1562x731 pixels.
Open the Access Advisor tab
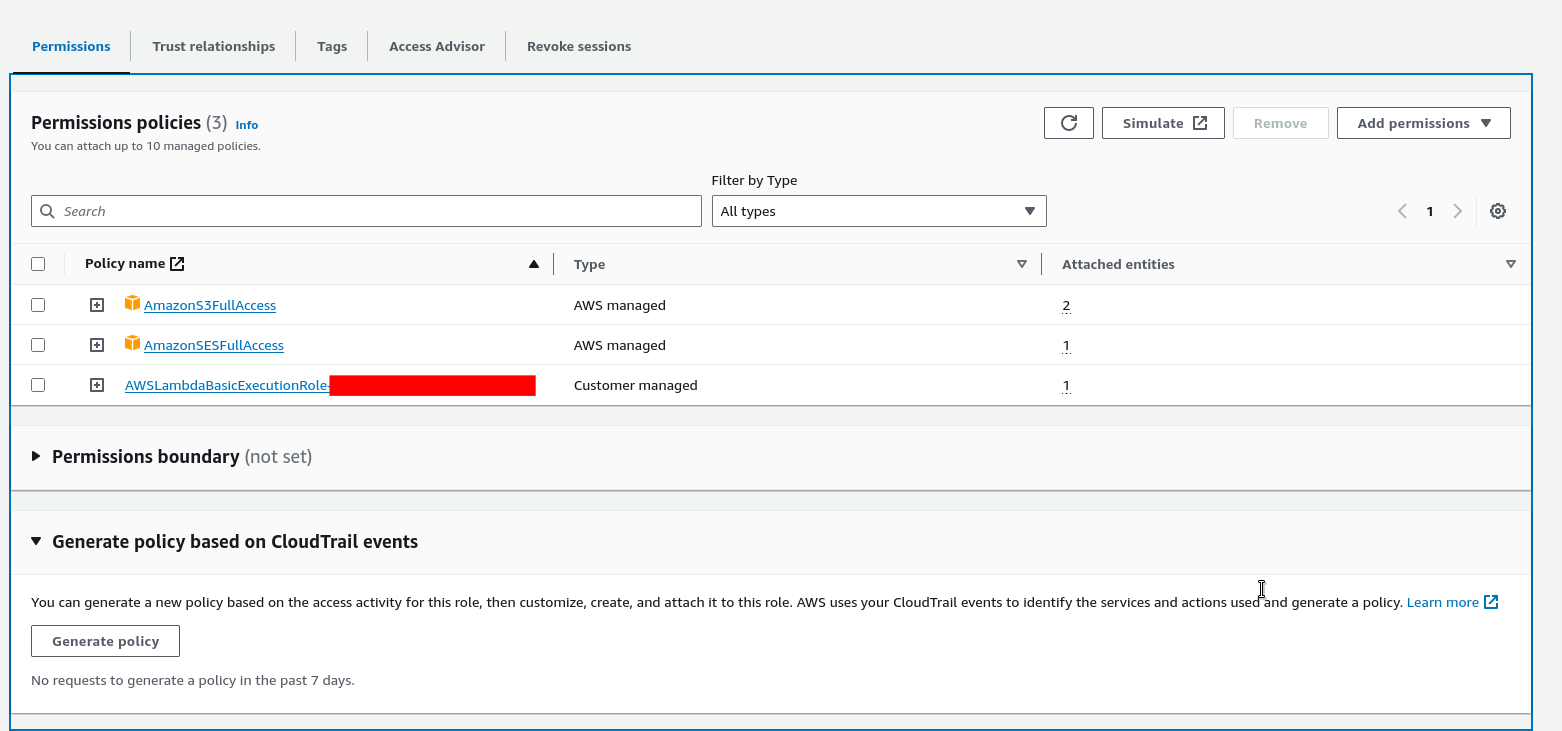tap(437, 46)
